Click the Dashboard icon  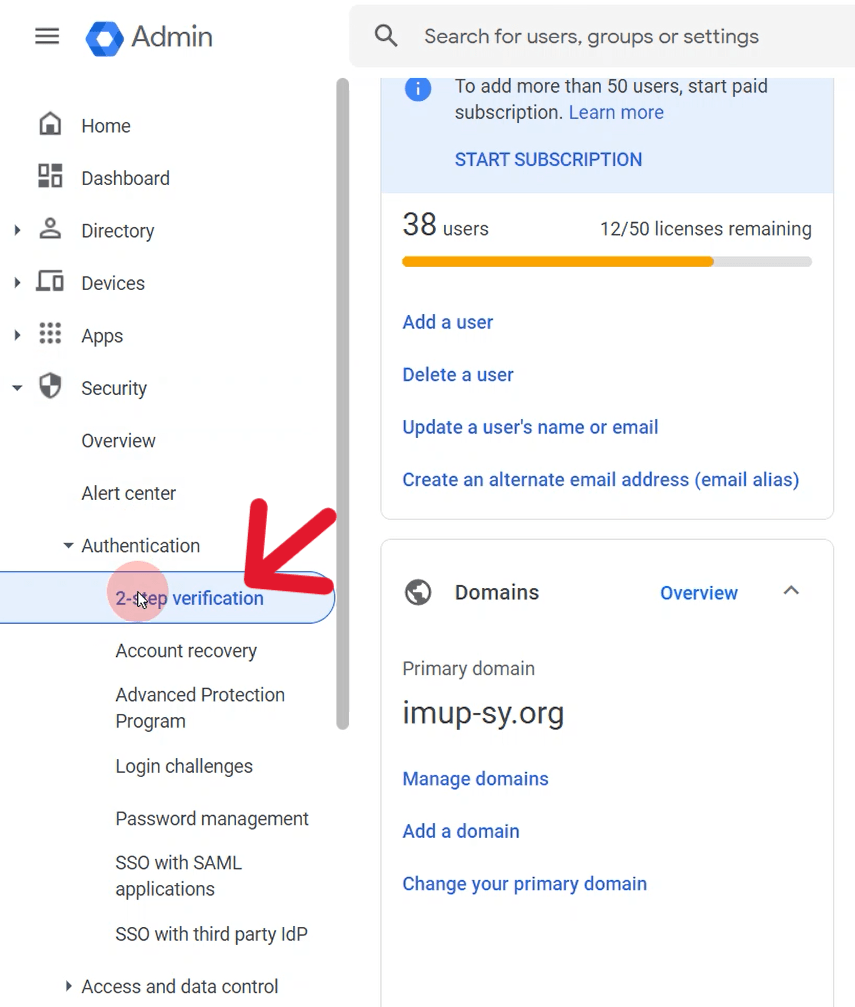[49, 177]
